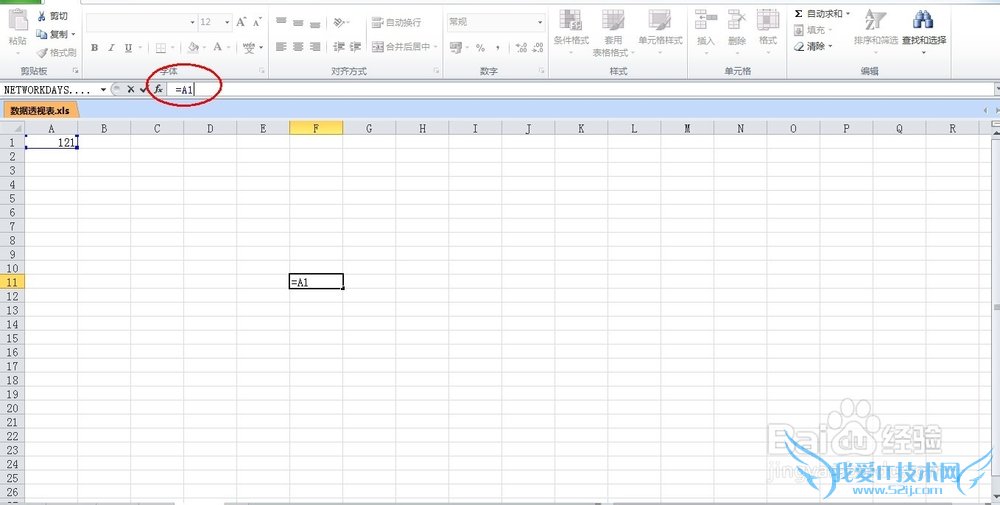Toggle Italic formatting
The image size is (1000, 505).
[x=111, y=48]
